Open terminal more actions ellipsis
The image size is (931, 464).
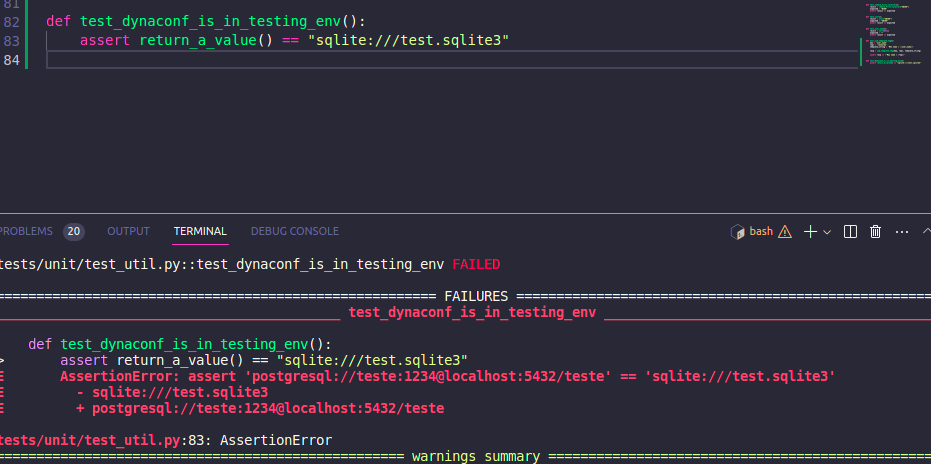click(x=902, y=232)
